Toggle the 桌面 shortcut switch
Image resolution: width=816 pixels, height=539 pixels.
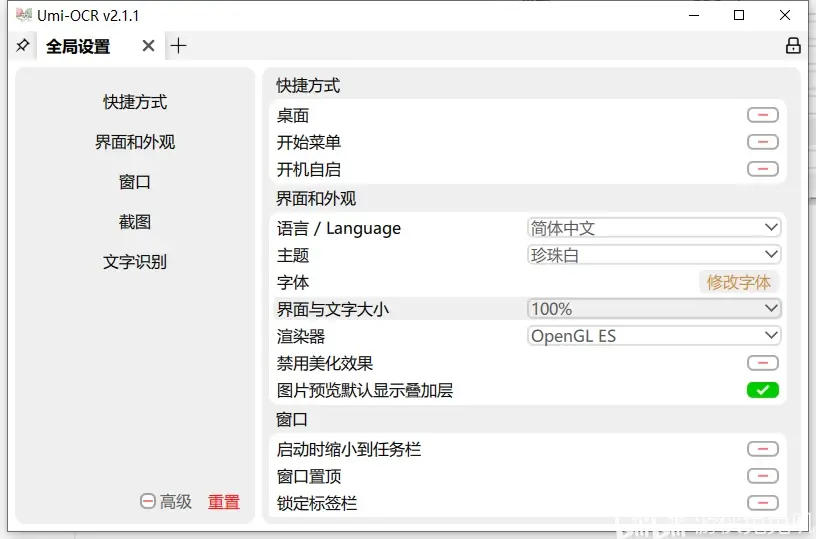[762, 115]
